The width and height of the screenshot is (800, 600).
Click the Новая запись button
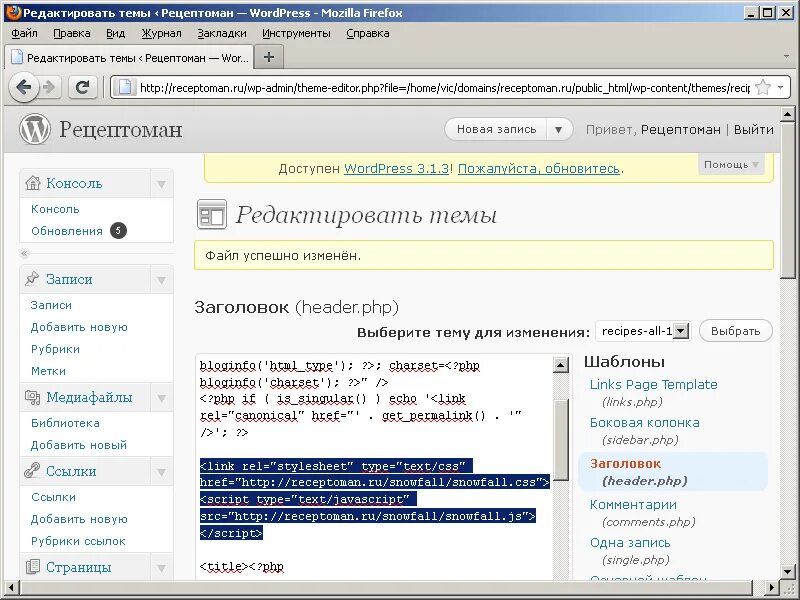[x=496, y=130]
